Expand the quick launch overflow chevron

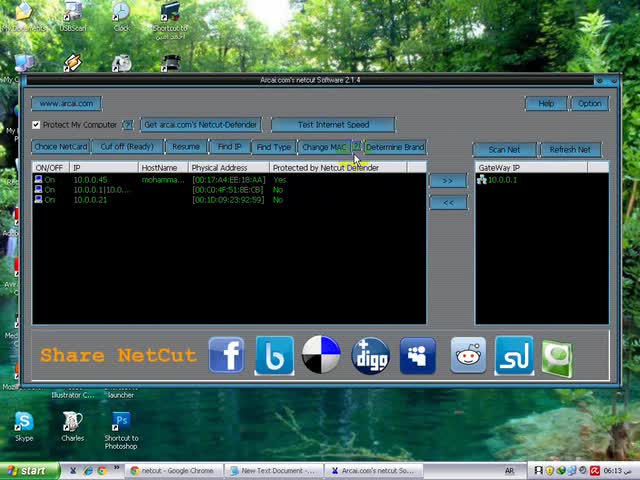pos(116,467)
